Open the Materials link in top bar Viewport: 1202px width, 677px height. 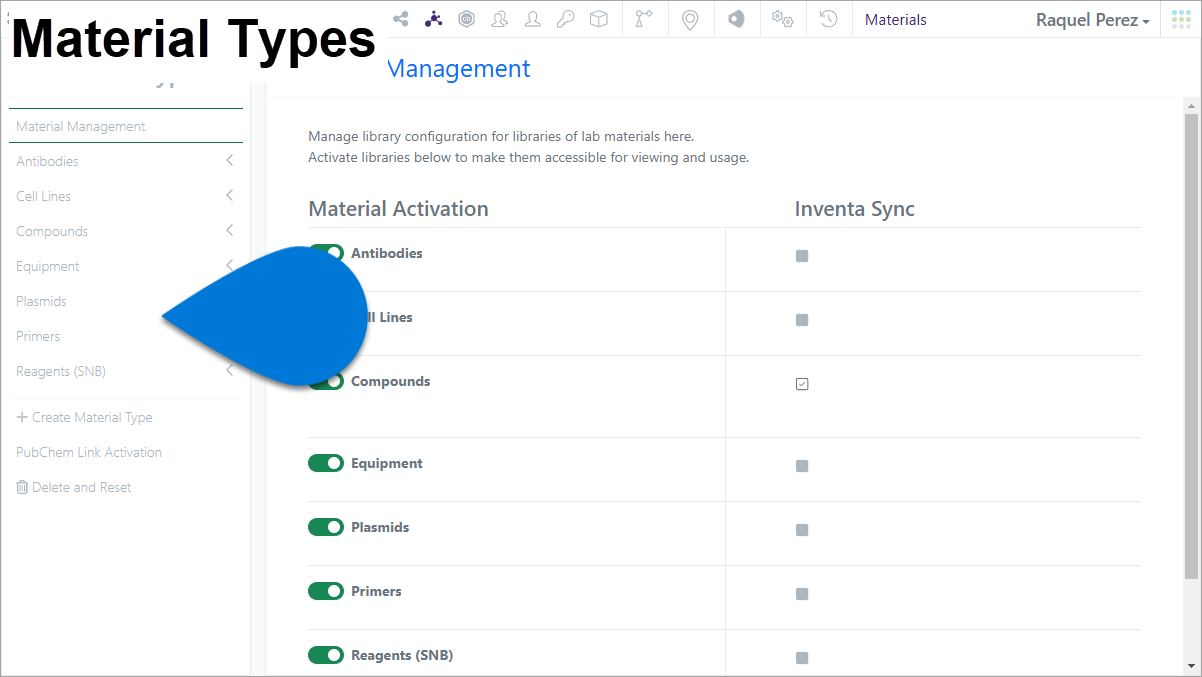pos(896,20)
